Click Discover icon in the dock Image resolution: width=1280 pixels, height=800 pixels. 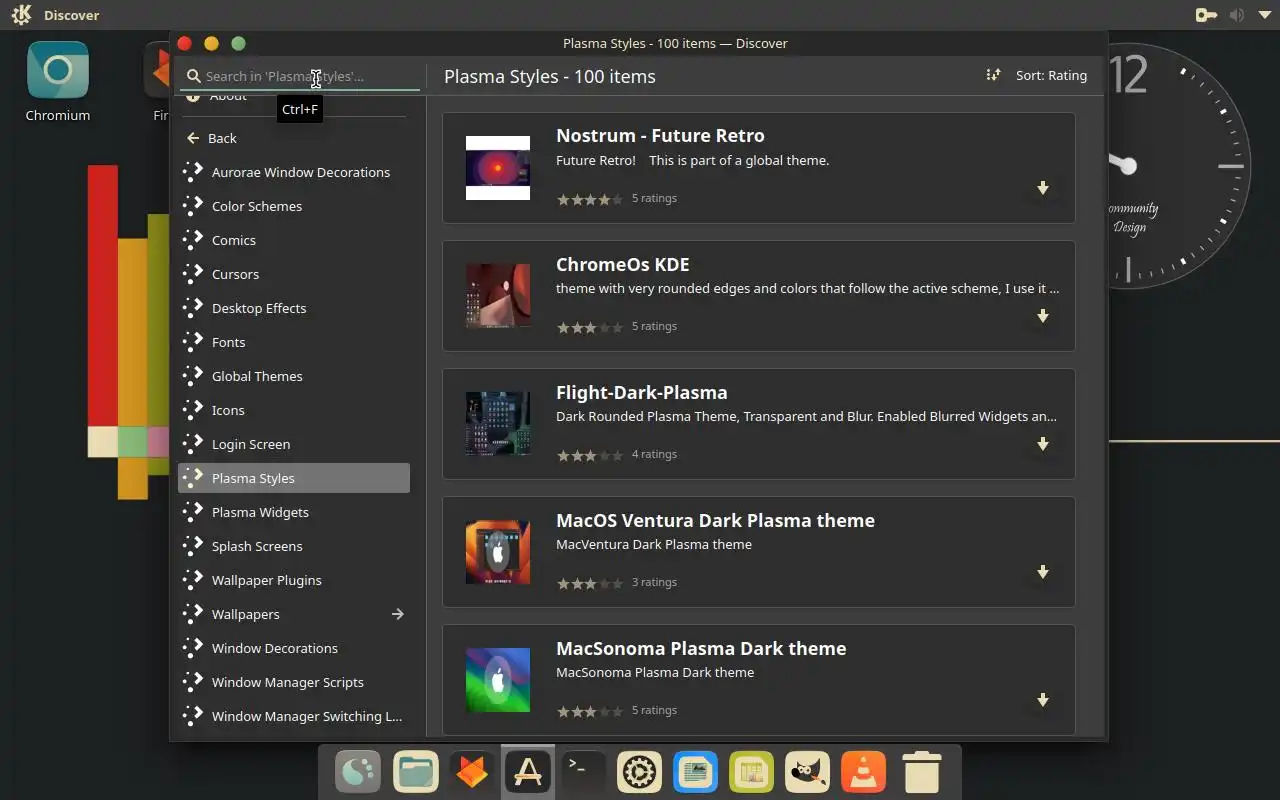pos(528,771)
